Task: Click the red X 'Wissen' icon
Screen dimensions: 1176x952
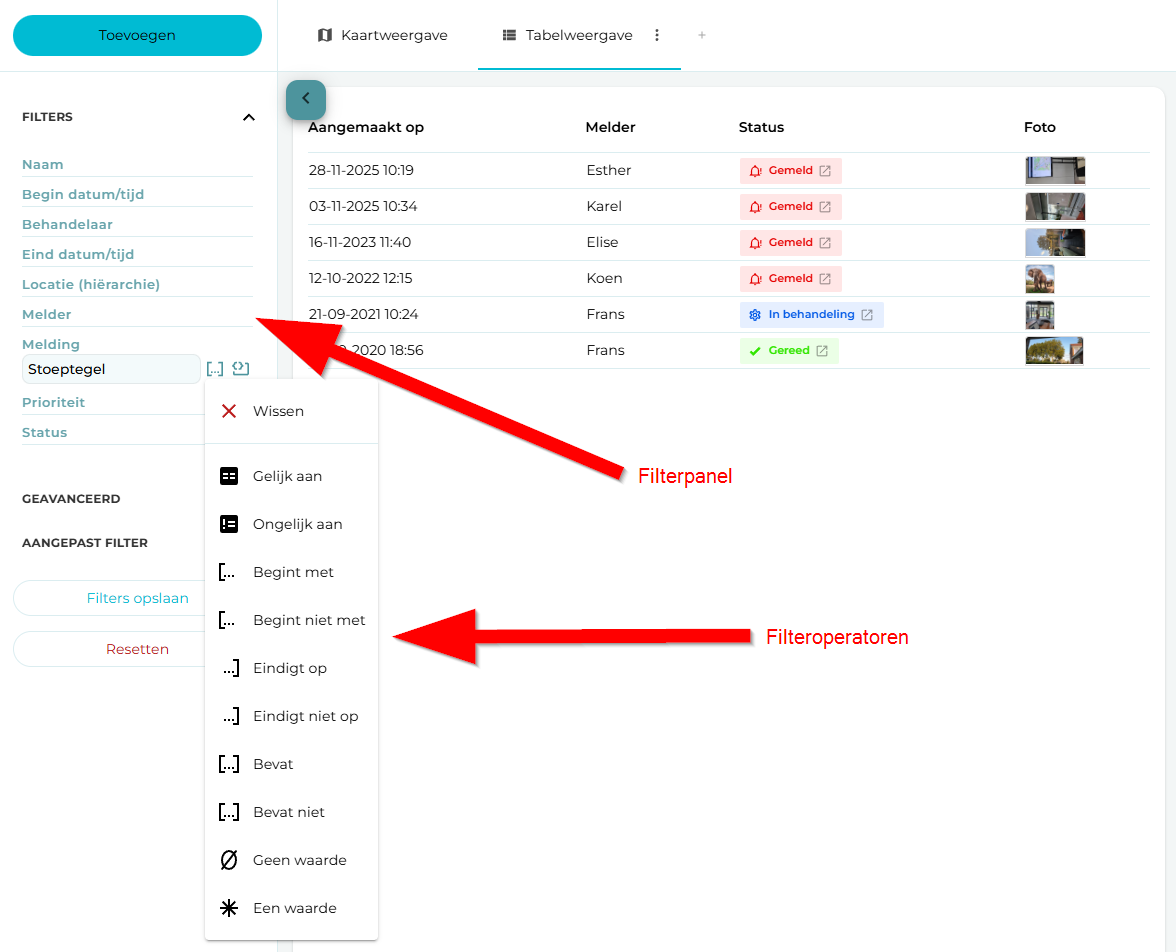Action: click(x=228, y=411)
